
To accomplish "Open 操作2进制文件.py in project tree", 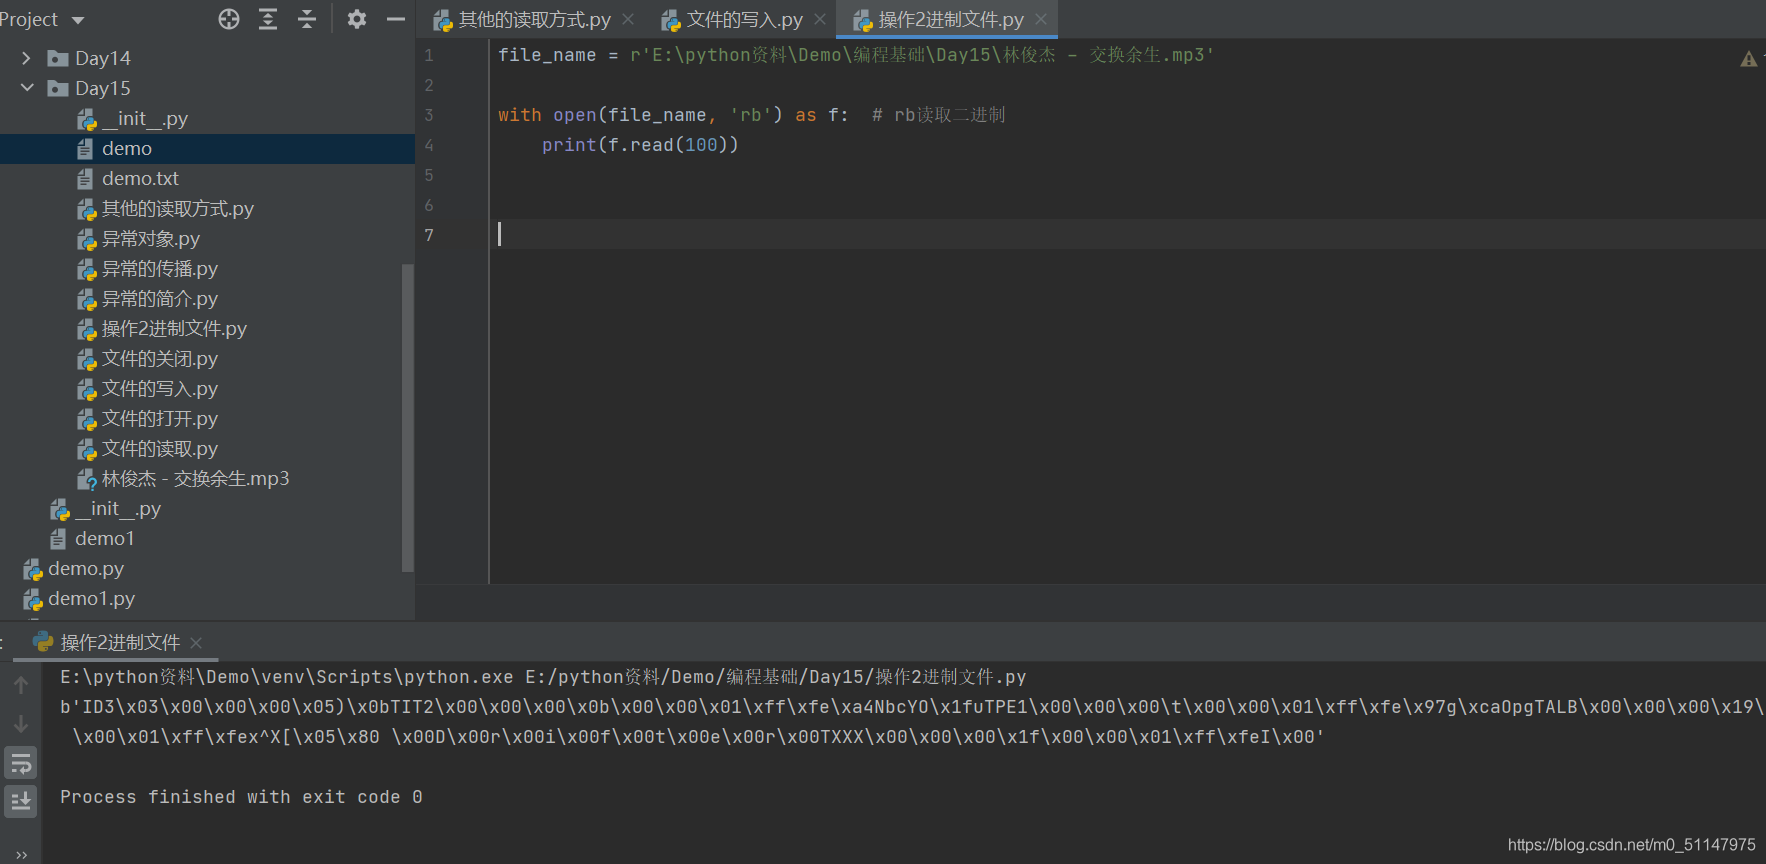I will pyautogui.click(x=162, y=328).
